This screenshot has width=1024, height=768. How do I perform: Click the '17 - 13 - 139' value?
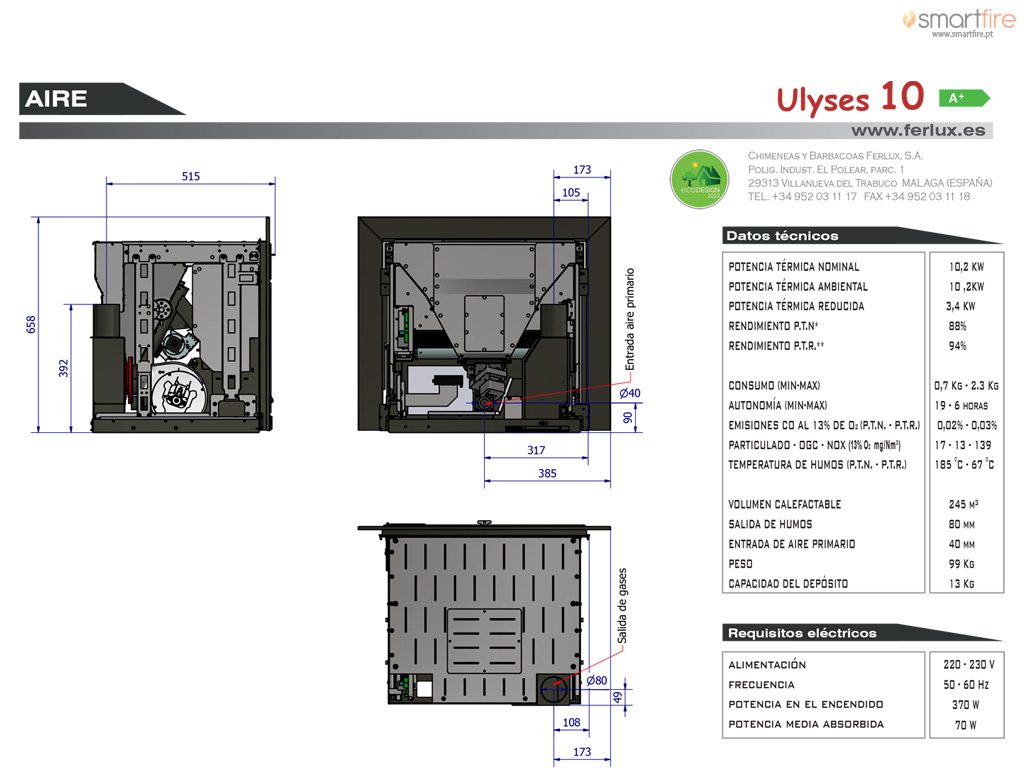pyautogui.click(x=963, y=445)
